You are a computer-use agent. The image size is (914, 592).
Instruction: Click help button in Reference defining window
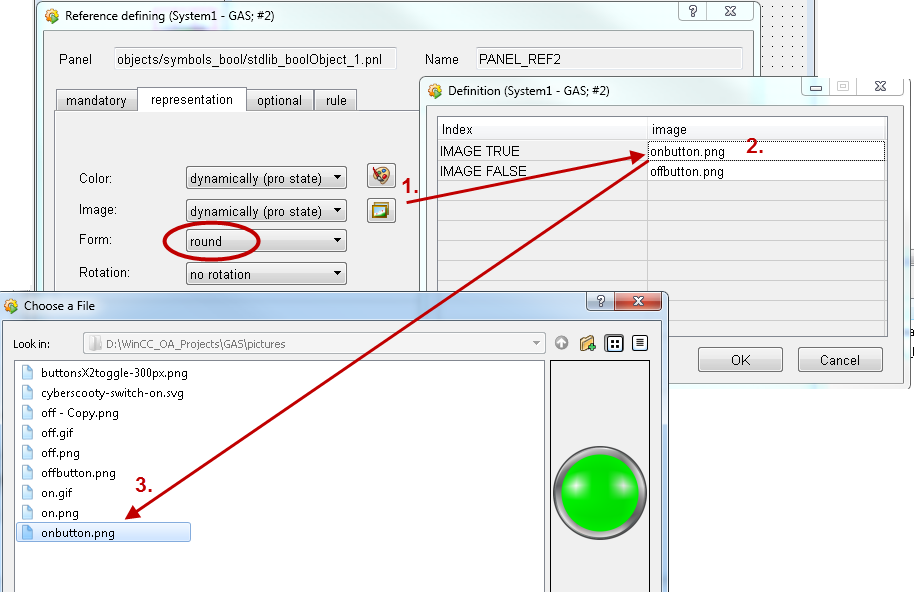tap(693, 11)
